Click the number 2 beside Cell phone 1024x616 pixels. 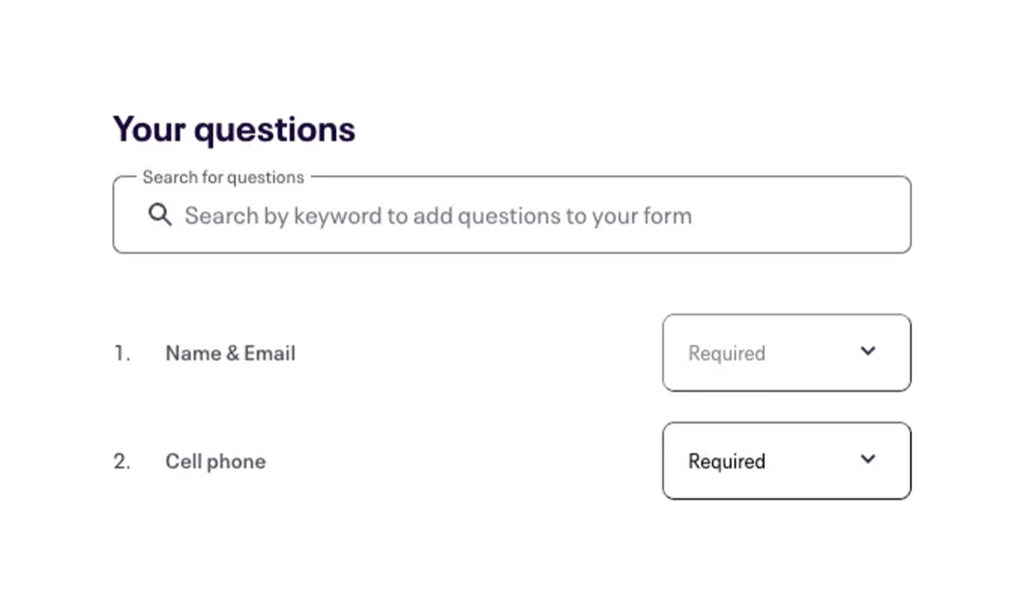122,461
